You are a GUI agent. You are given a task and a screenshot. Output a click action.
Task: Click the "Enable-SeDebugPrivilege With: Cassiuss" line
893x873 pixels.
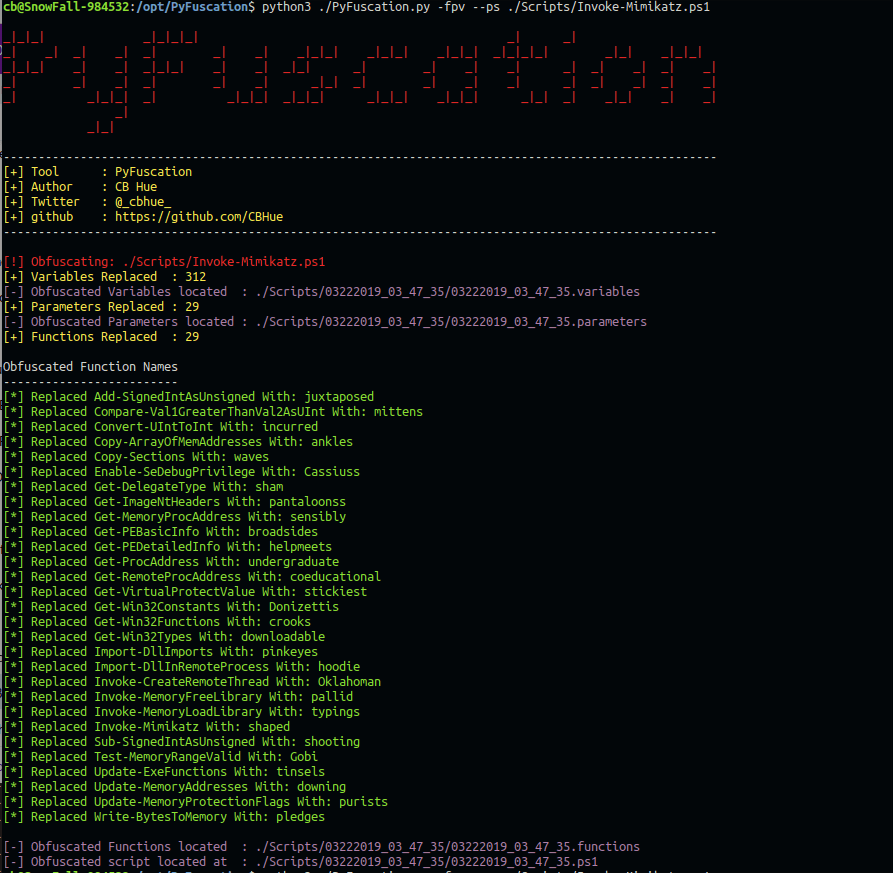182,472
